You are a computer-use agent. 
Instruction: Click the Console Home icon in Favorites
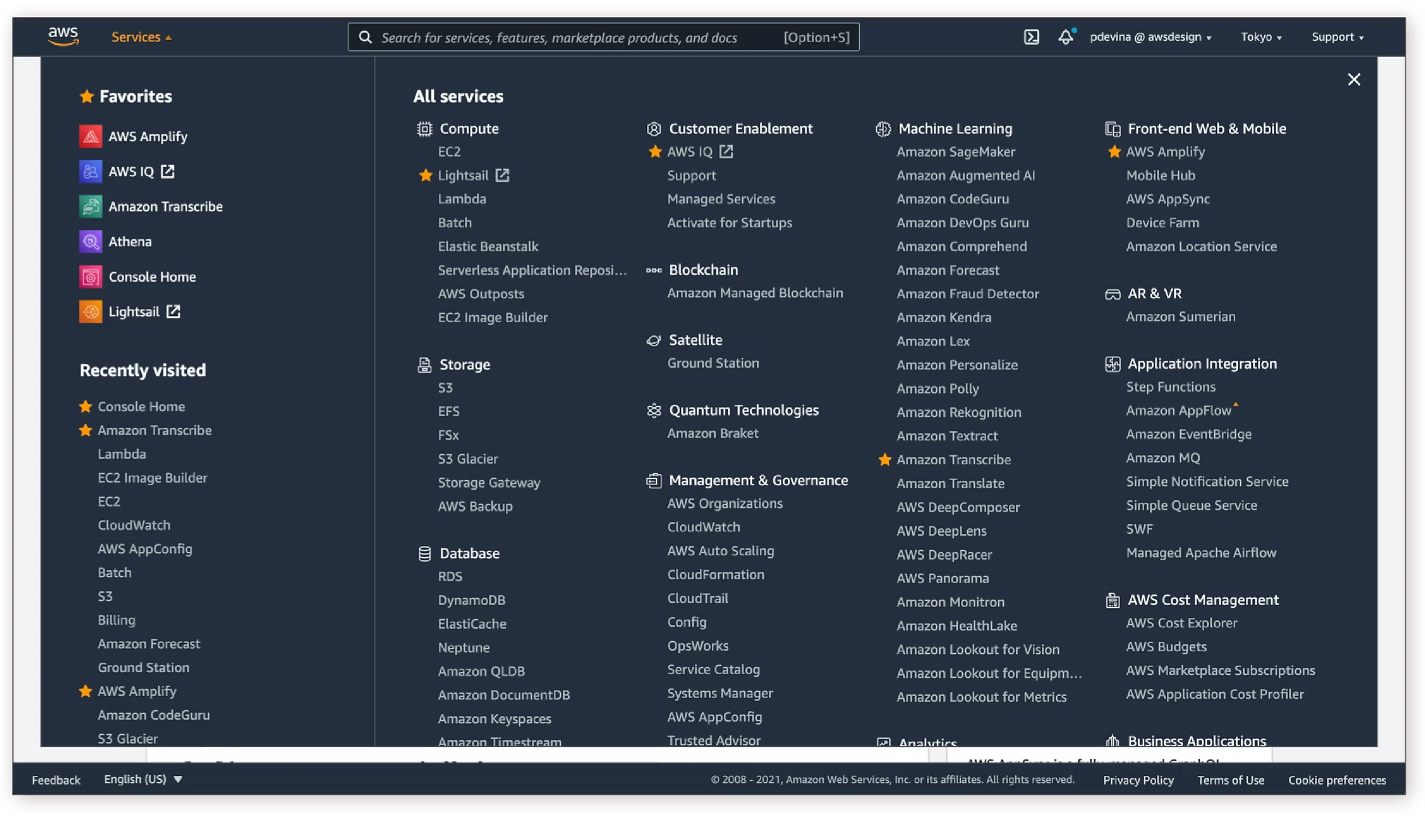[x=91, y=277]
